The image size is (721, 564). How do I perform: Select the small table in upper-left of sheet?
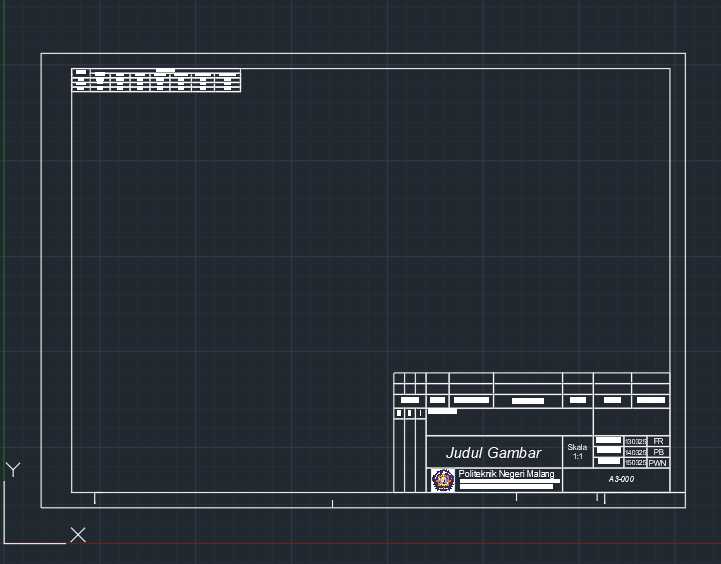pyautogui.click(x=156, y=80)
